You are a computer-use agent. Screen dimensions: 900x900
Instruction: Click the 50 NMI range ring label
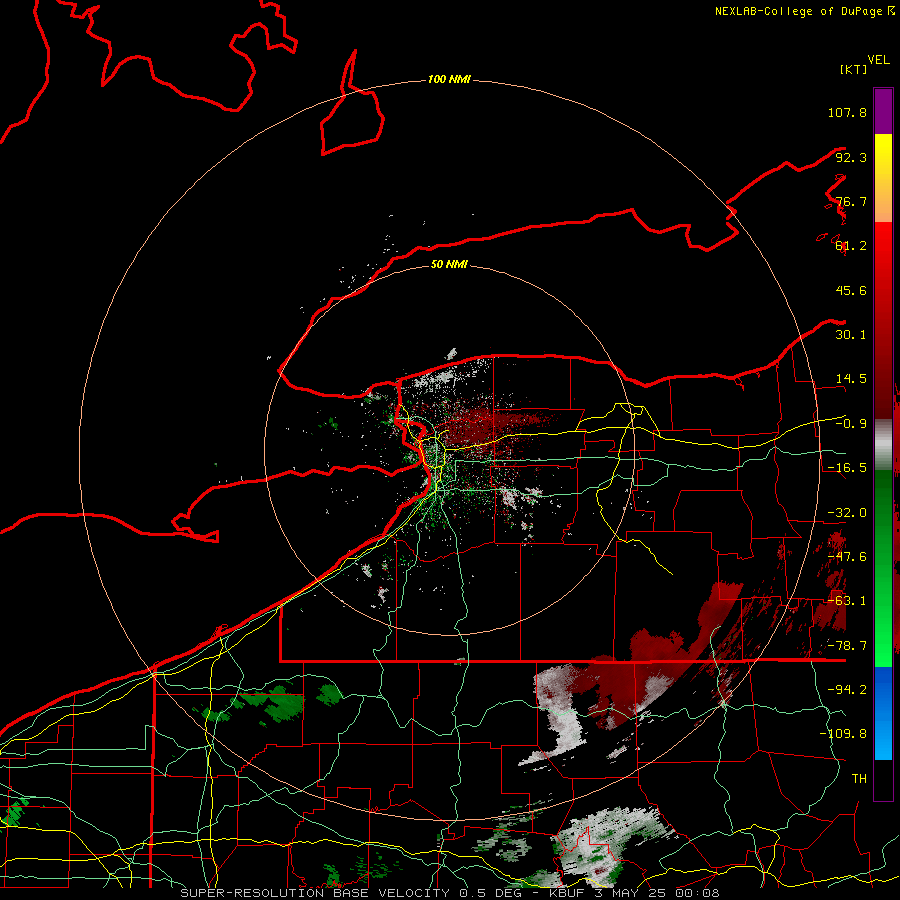tap(449, 264)
